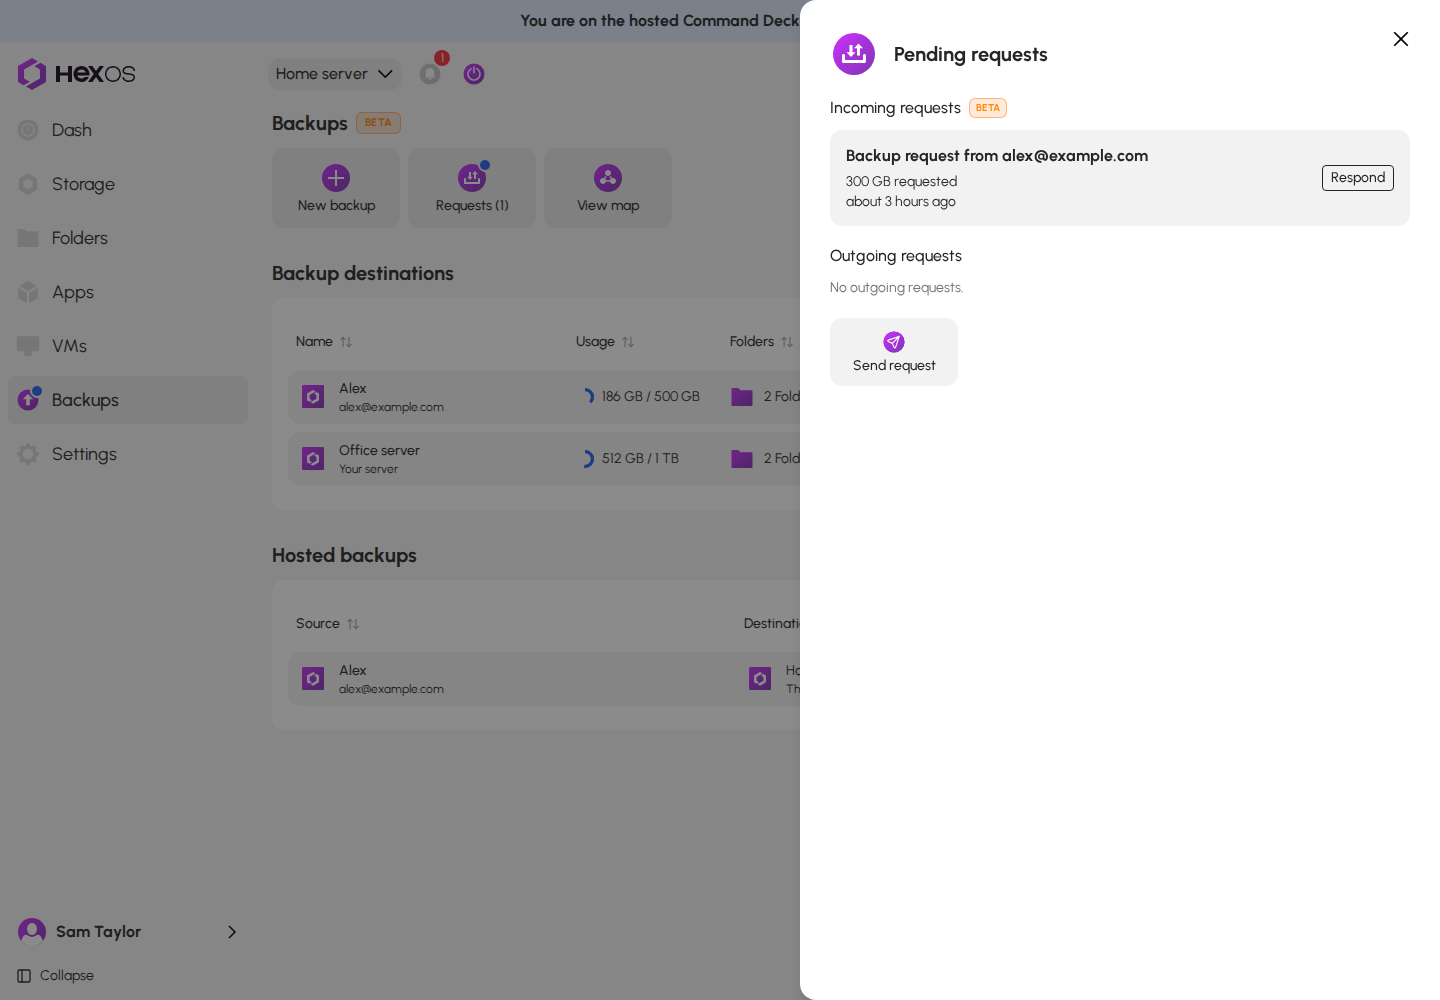The width and height of the screenshot is (1440, 1000).
Task: Click the New backup plus icon
Action: click(336, 178)
